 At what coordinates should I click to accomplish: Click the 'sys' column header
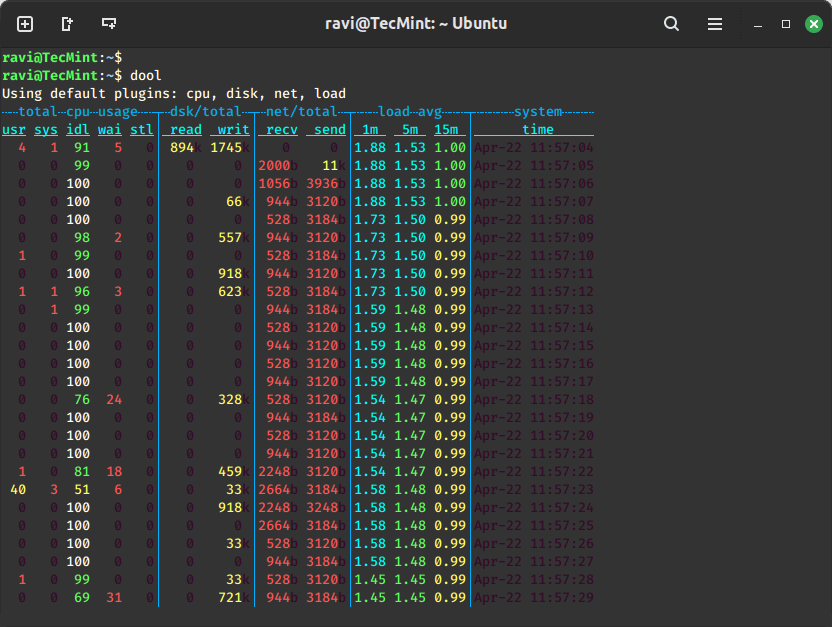tap(46, 129)
